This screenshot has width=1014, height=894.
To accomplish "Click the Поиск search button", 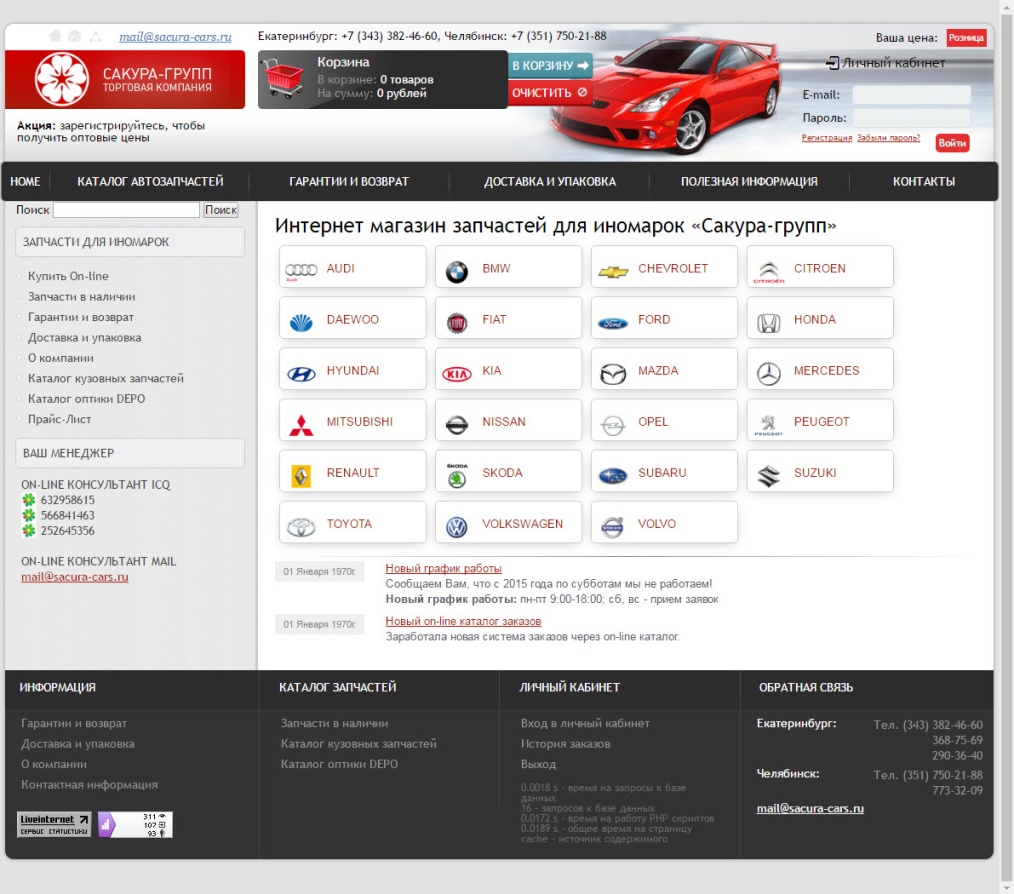I will [x=221, y=210].
